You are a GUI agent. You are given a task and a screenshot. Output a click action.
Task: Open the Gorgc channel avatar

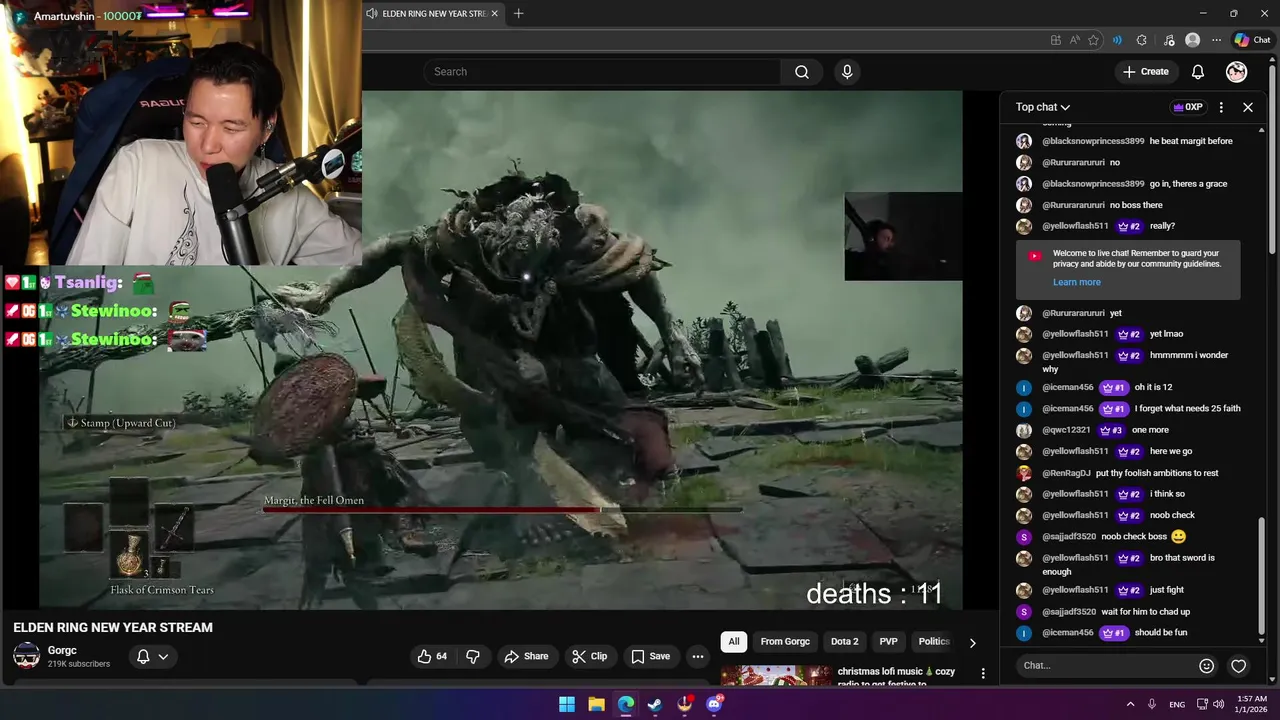coord(26,657)
